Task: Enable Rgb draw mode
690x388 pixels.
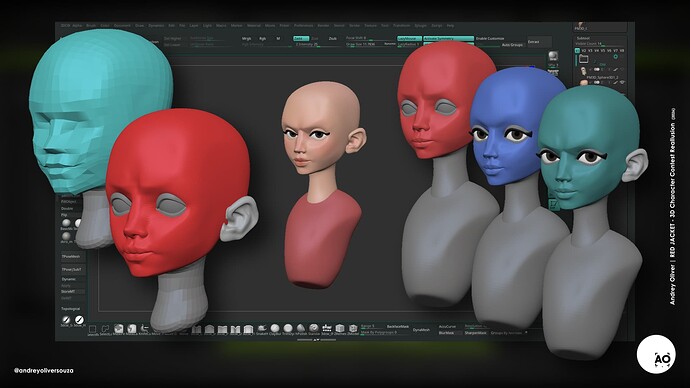Action: pos(263,38)
